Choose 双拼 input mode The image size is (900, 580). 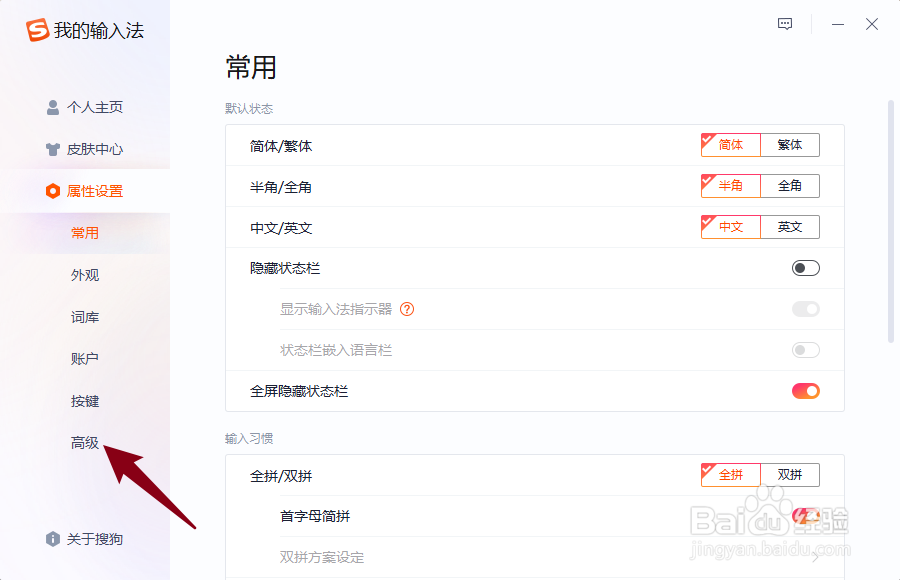[x=790, y=475]
